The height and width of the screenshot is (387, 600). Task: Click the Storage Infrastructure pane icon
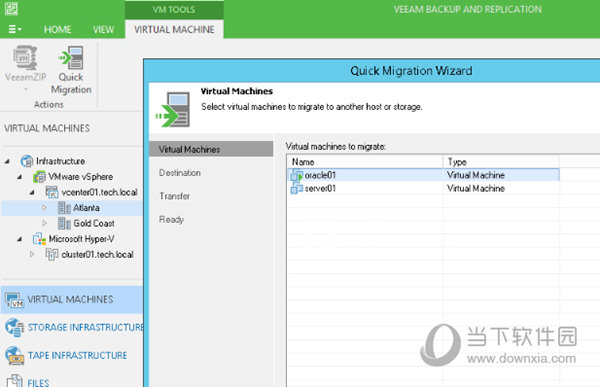(15, 328)
